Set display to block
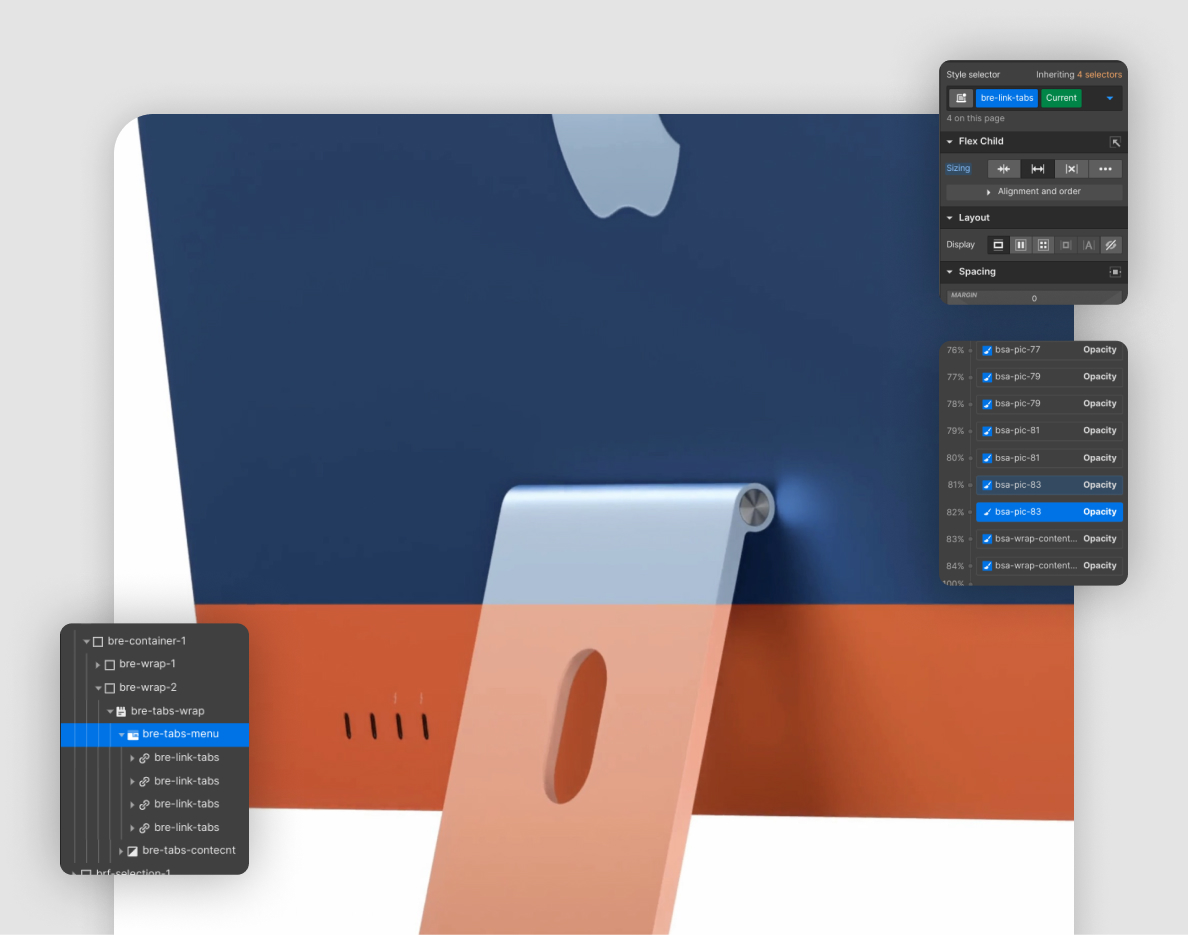This screenshot has height=935, width=1189. coord(998,245)
